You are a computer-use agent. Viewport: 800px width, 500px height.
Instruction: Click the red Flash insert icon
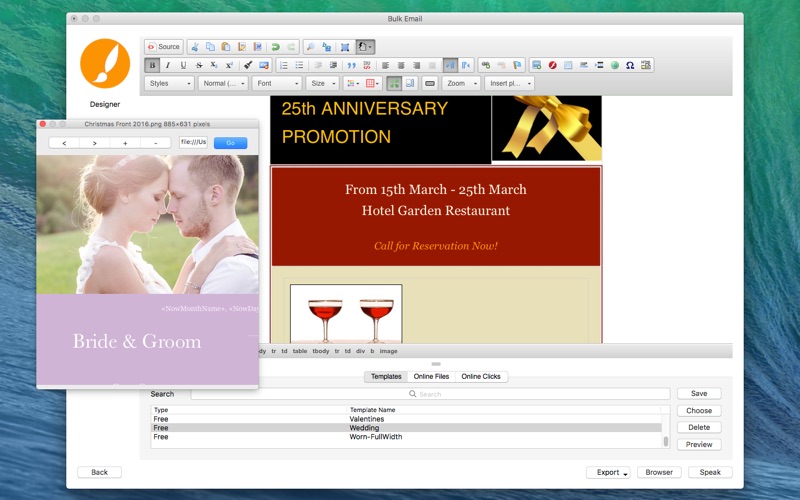point(552,65)
